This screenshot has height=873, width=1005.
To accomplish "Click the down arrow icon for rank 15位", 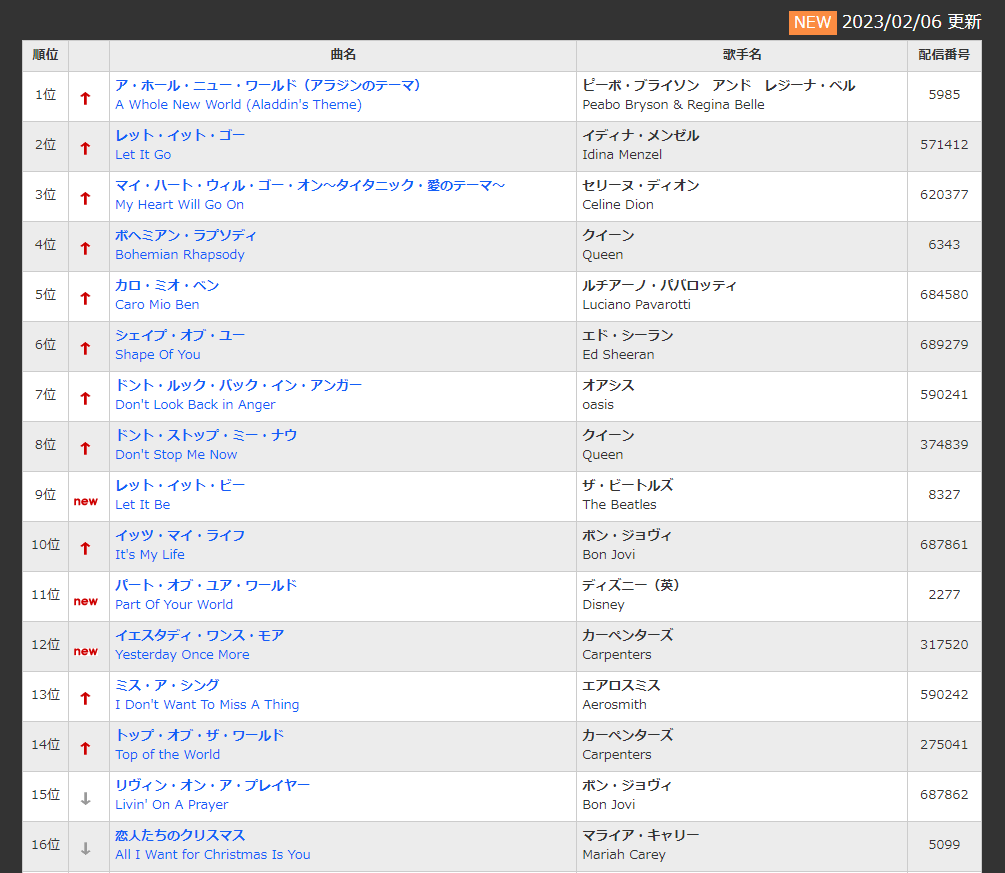I will pyautogui.click(x=85, y=799).
